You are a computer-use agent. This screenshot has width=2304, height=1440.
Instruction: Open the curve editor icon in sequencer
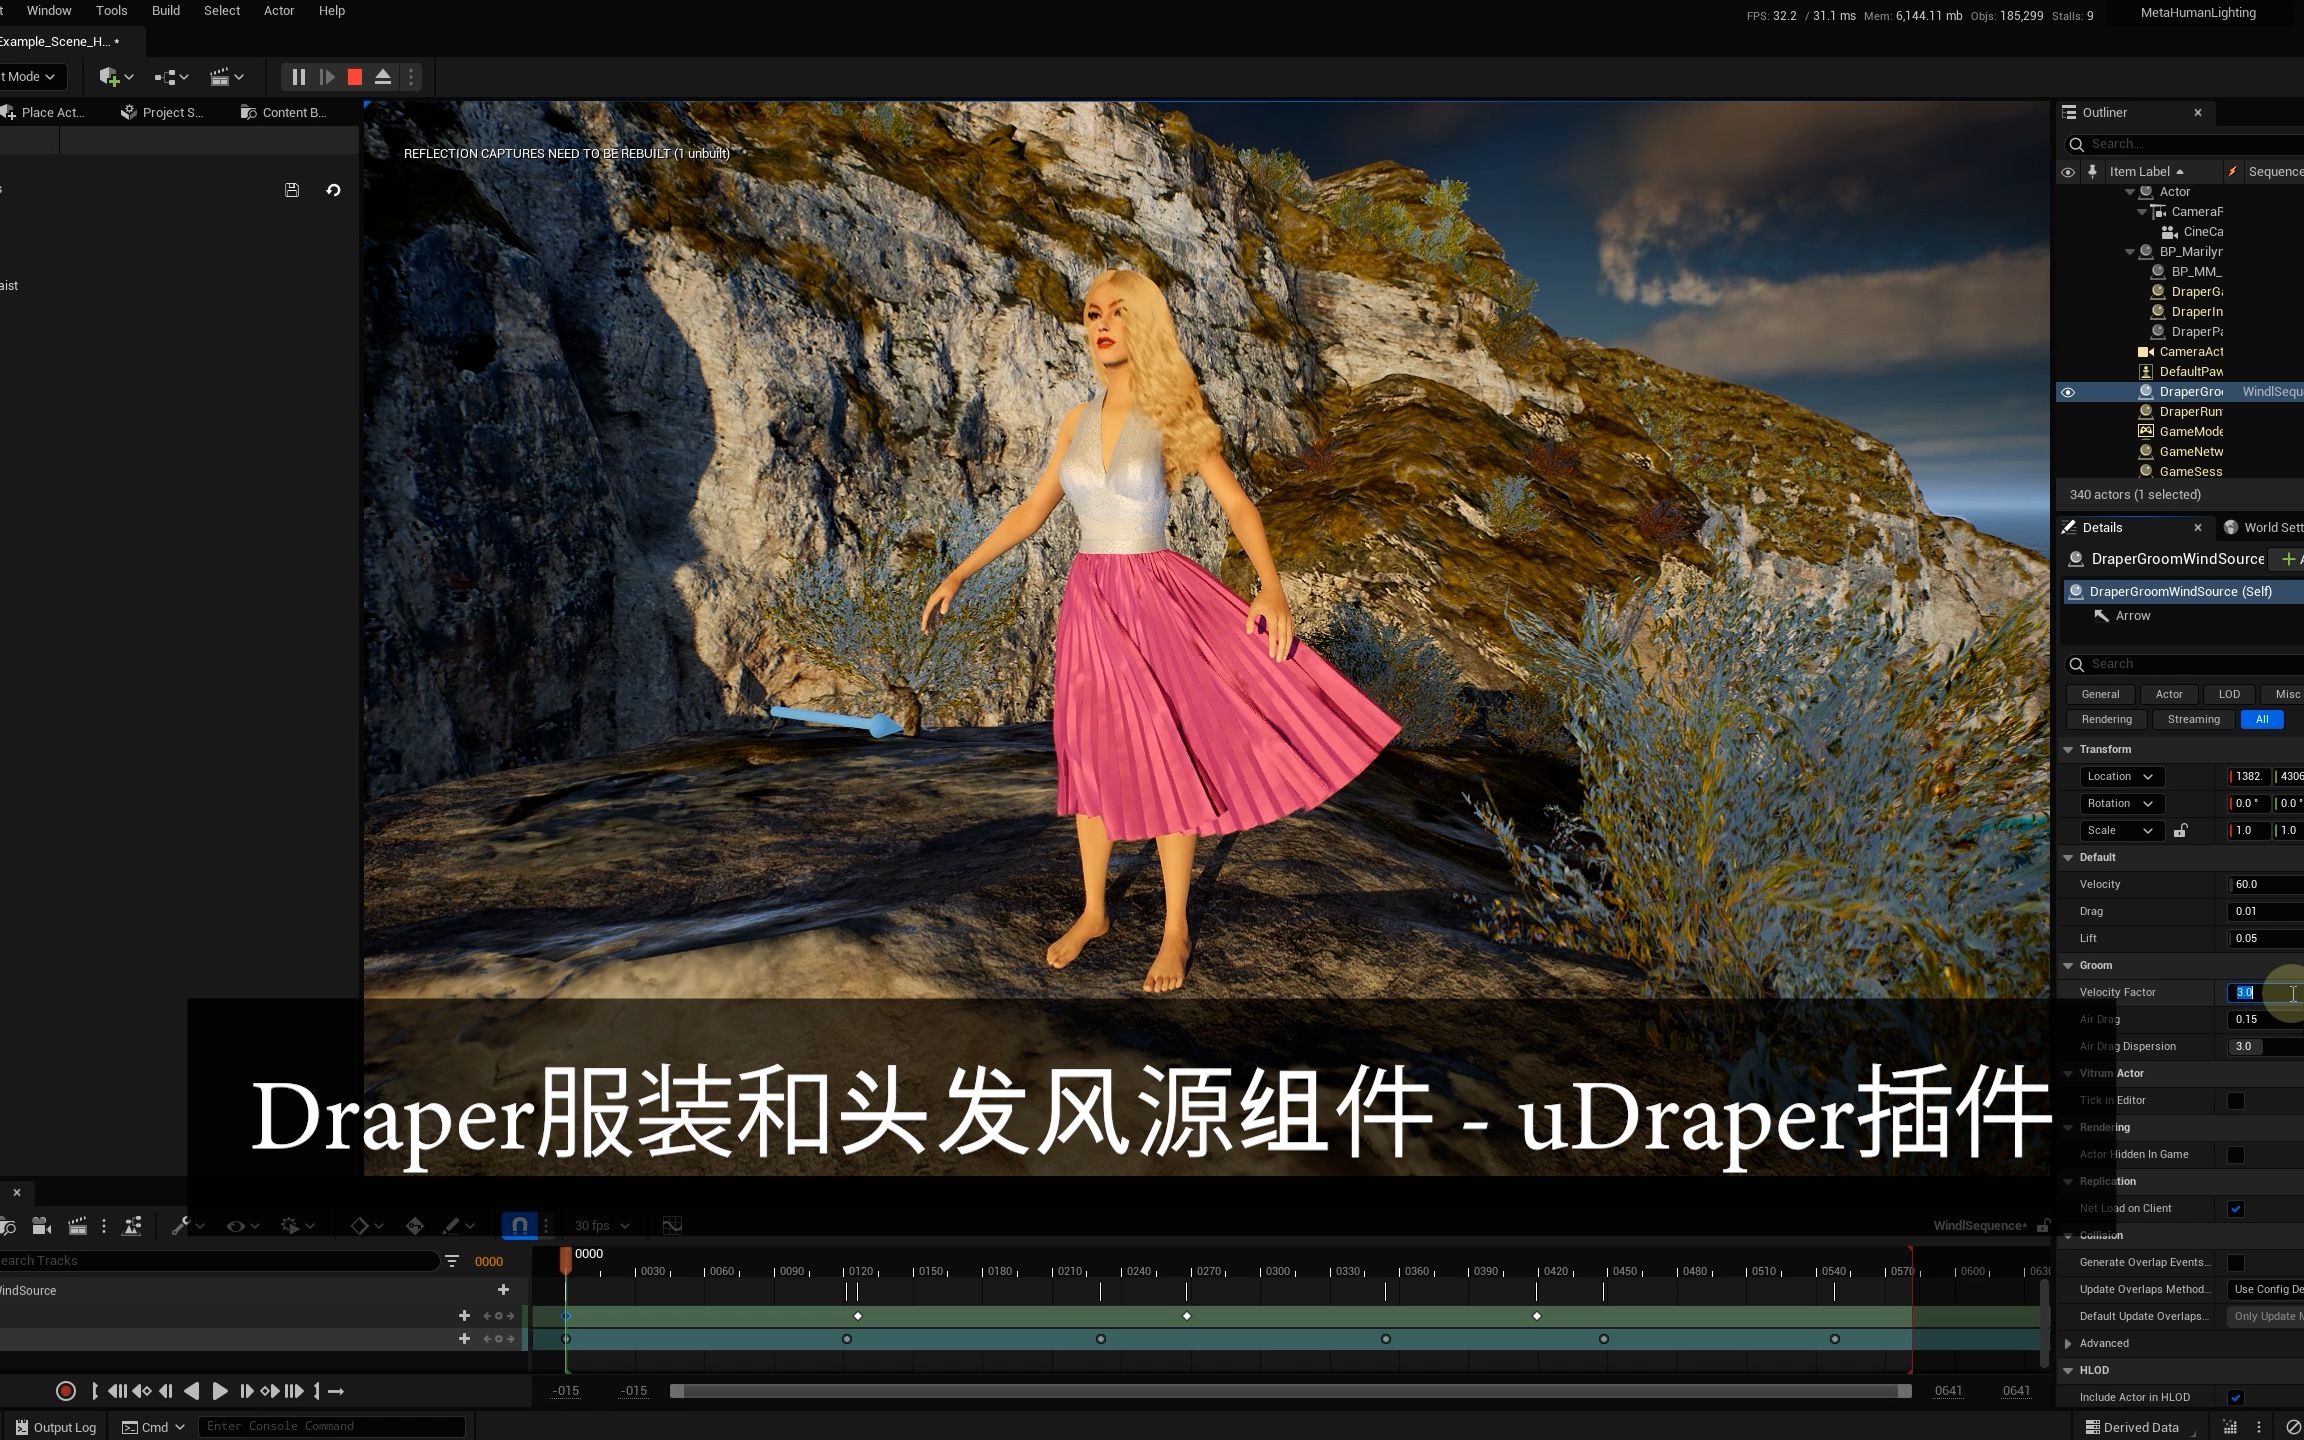[x=672, y=1225]
